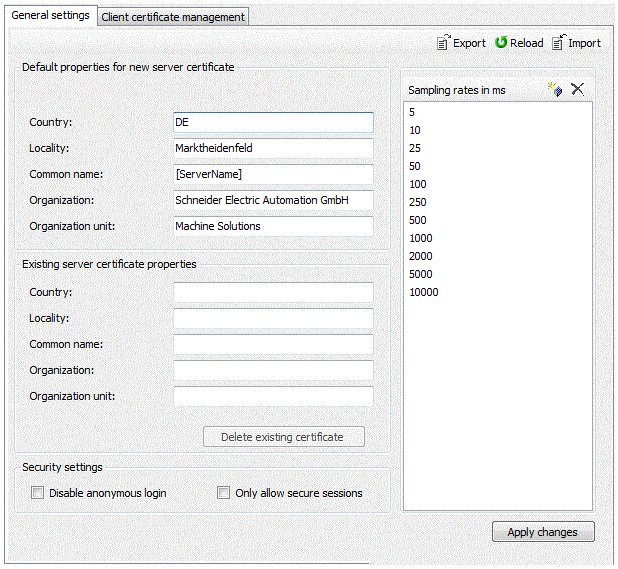Open the General settings tab
The width and height of the screenshot is (618, 569).
pos(50,16)
